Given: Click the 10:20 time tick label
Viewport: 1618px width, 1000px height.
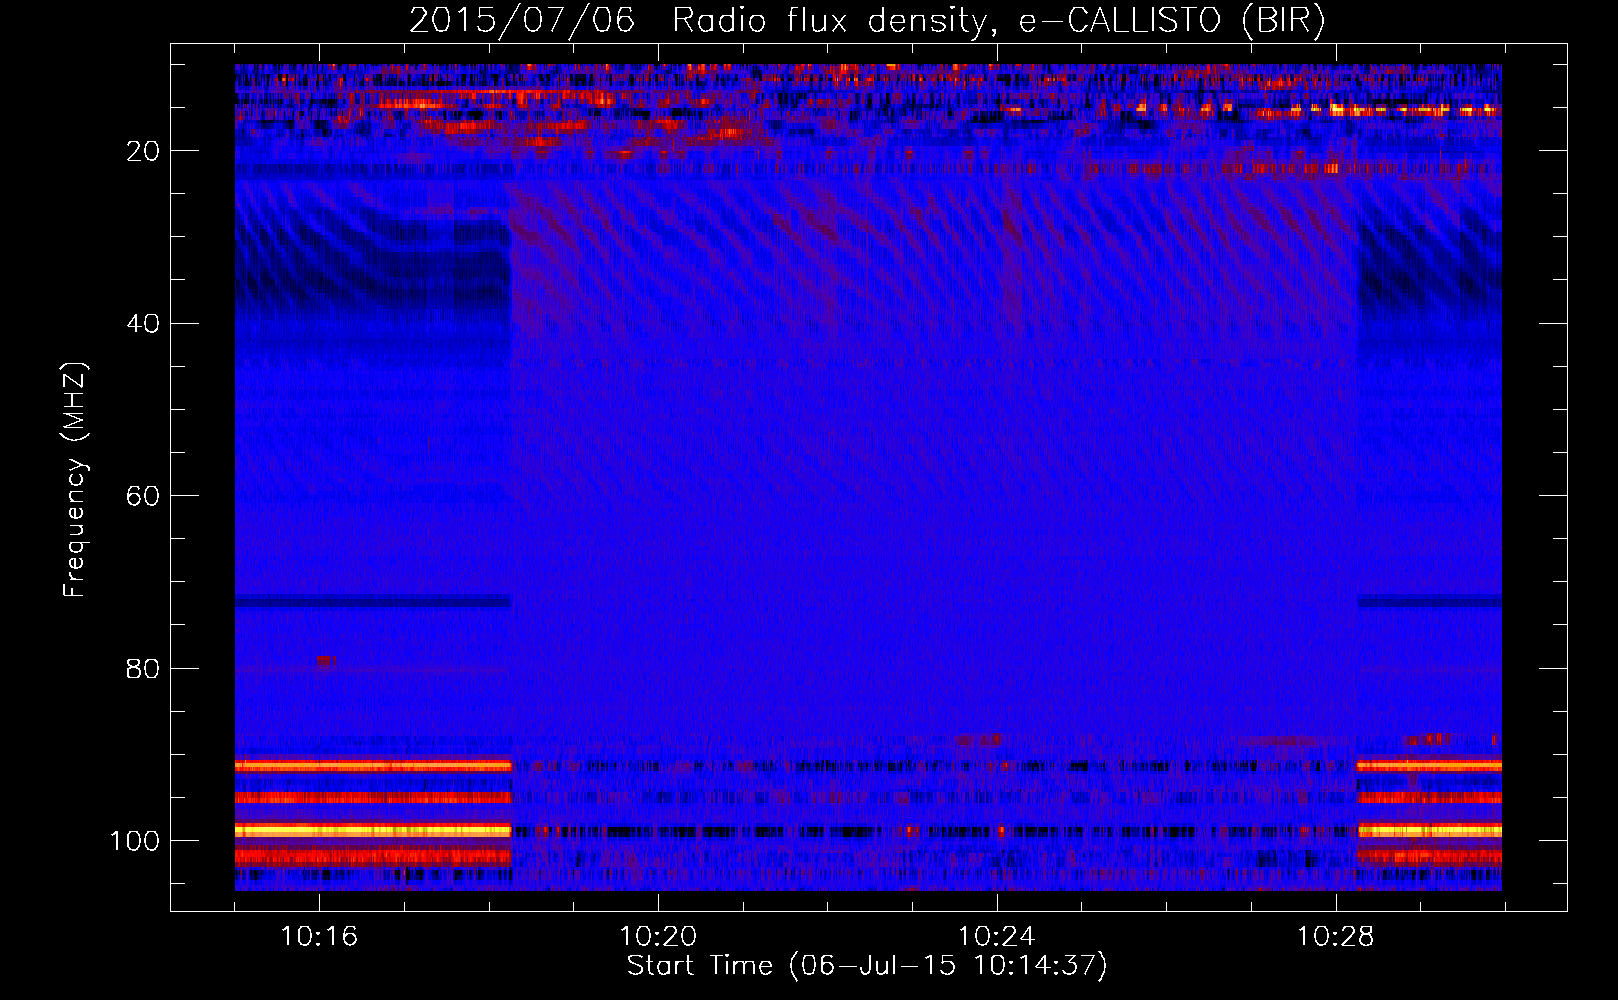Looking at the screenshot, I should pos(658,936).
